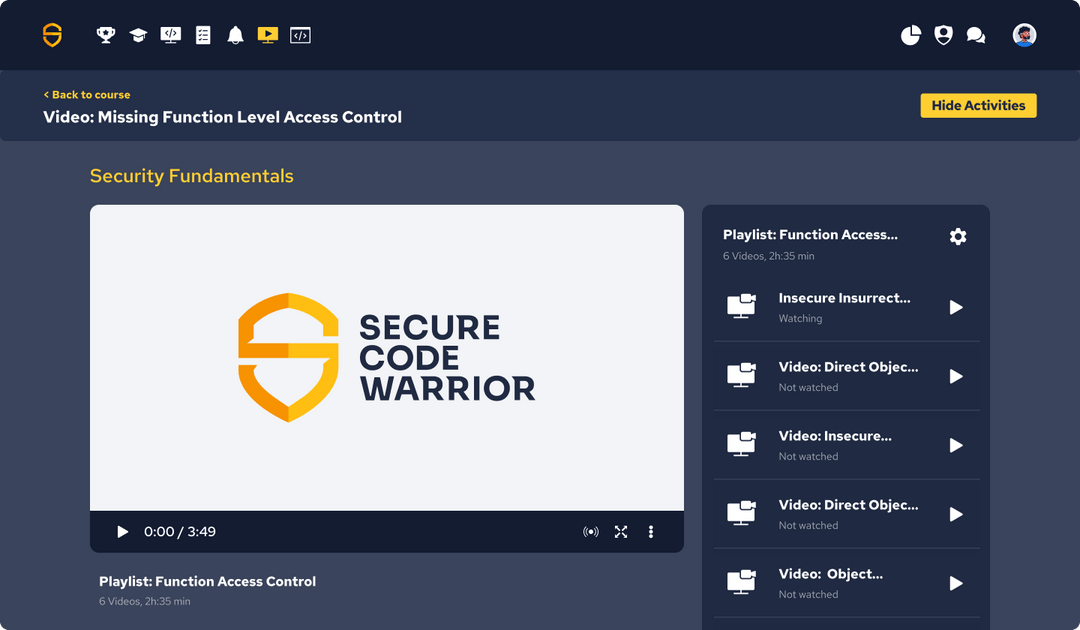This screenshot has width=1080, height=630.
Task: Open the notifications bell
Action: 236,34
